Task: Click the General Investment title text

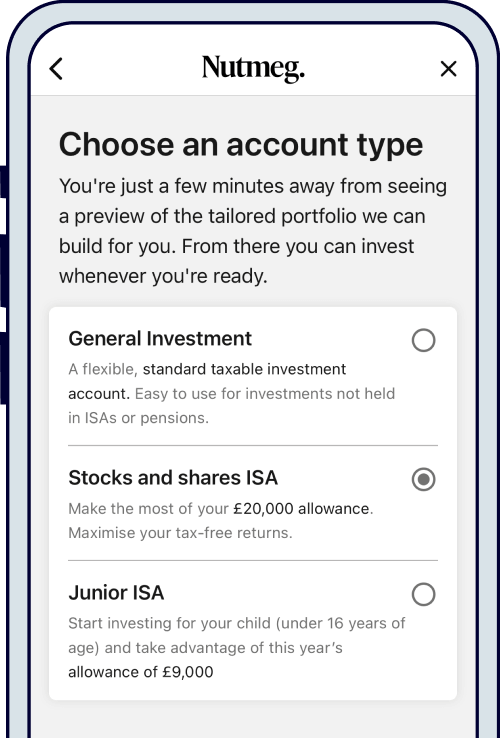Action: [x=160, y=338]
